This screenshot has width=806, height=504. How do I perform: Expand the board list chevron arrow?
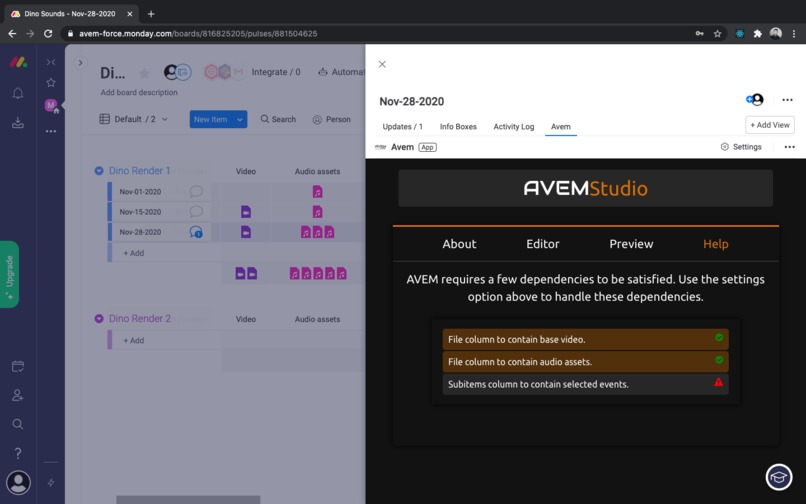pos(80,63)
